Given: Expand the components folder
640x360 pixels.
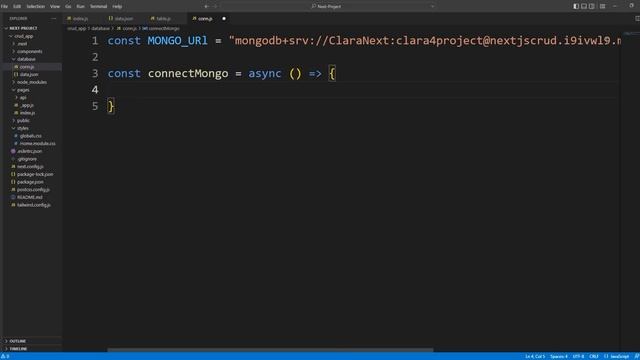Looking at the screenshot, I should (x=29, y=51).
